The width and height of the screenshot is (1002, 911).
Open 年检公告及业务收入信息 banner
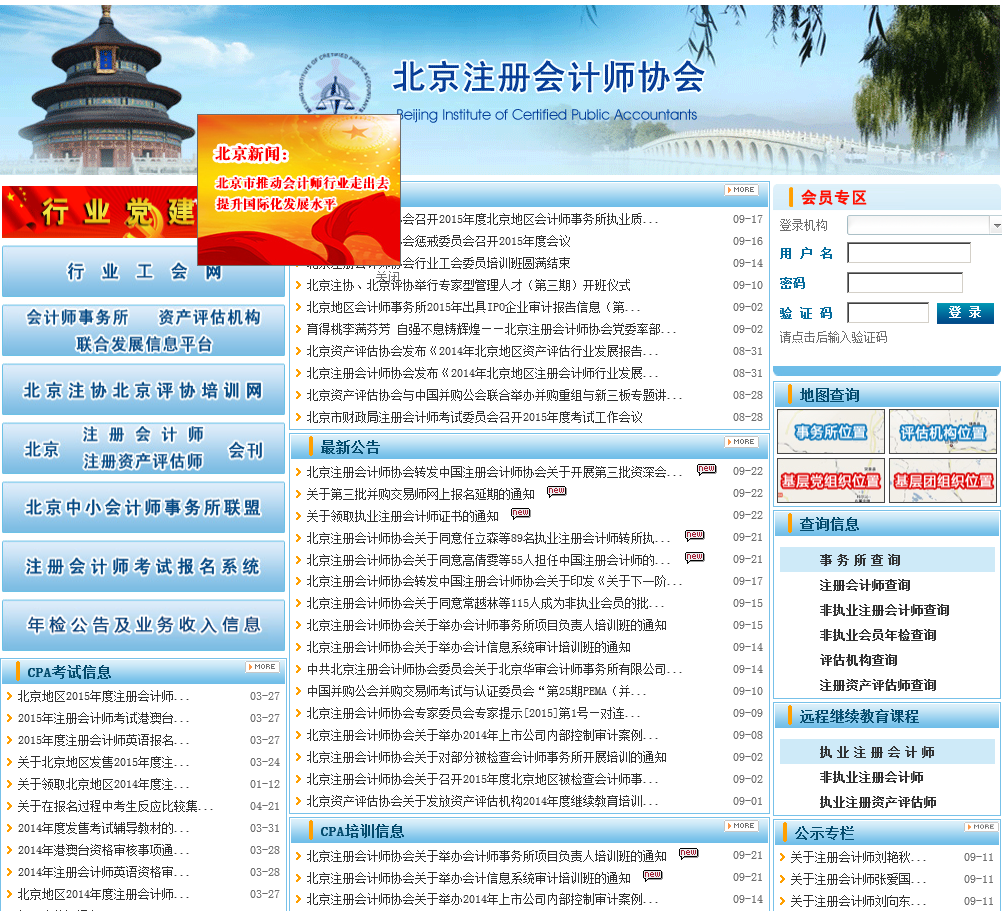point(143,625)
